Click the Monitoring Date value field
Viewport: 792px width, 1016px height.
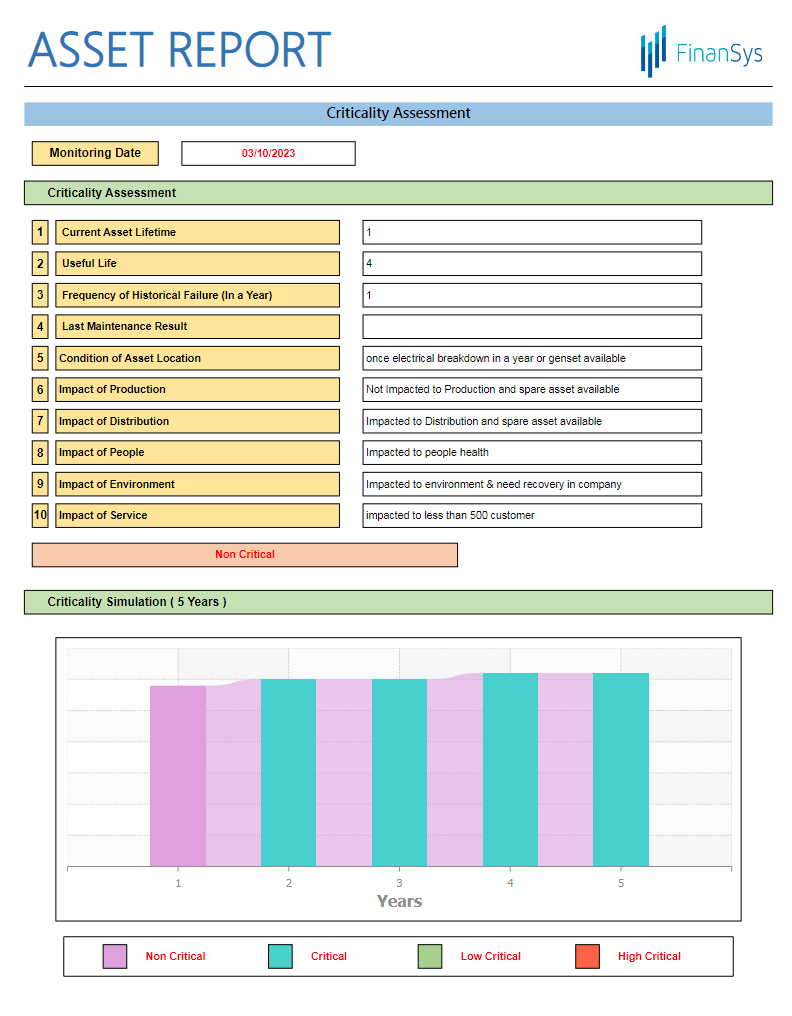coord(268,154)
